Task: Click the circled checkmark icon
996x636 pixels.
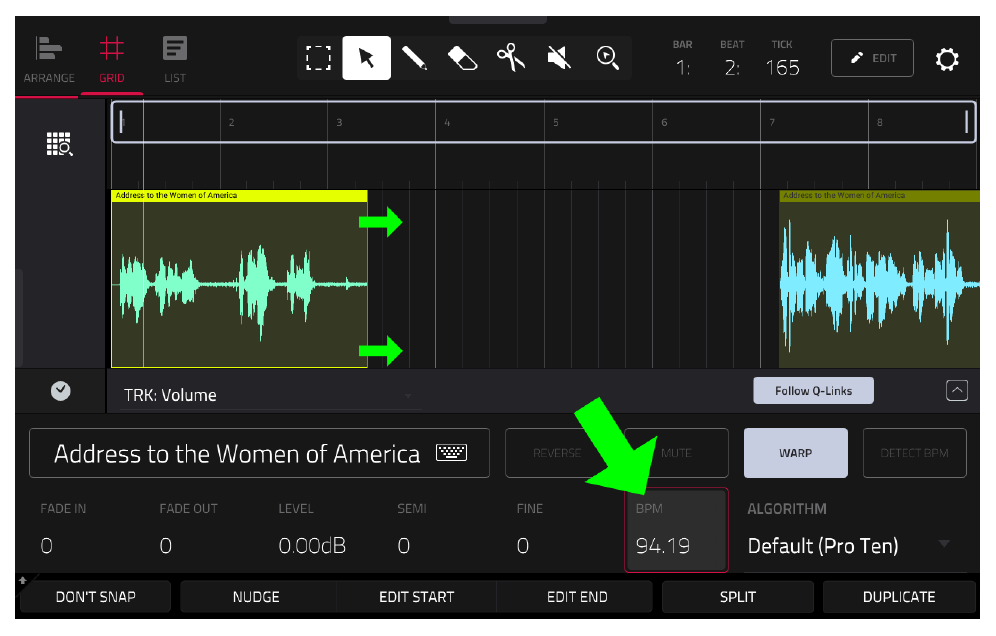Action: 60,391
